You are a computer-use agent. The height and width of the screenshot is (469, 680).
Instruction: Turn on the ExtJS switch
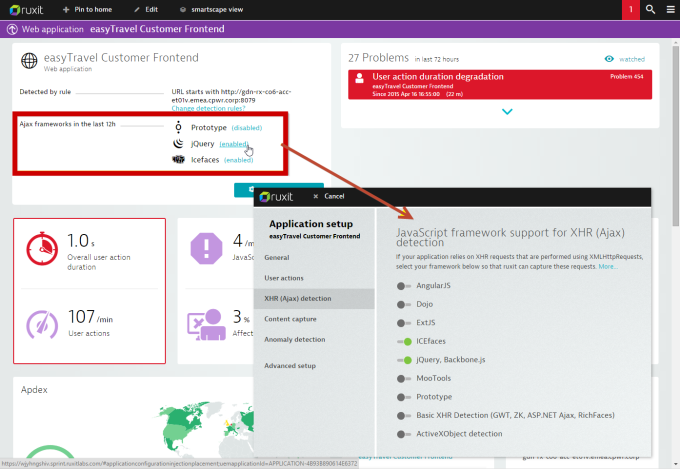coord(404,323)
